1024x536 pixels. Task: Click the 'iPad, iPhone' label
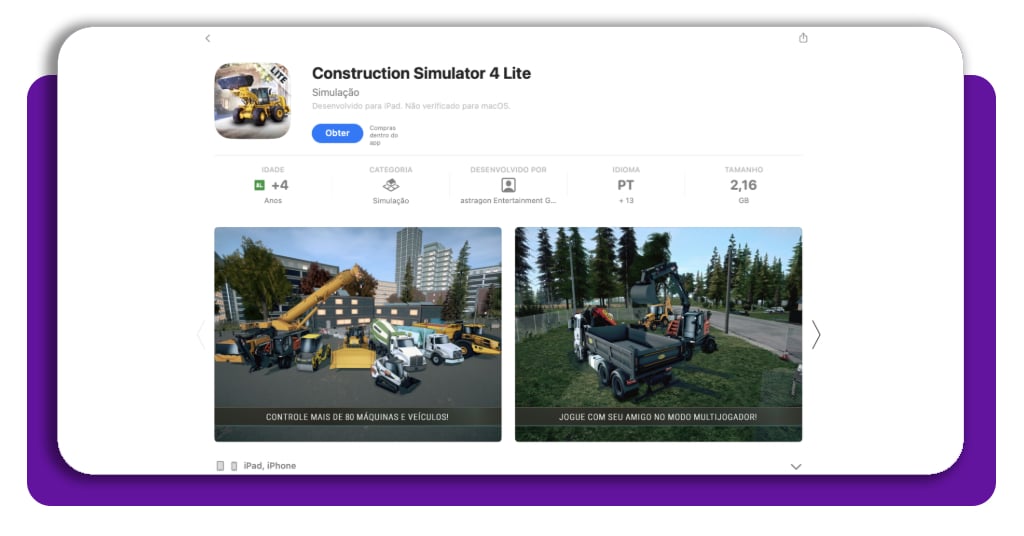click(270, 466)
